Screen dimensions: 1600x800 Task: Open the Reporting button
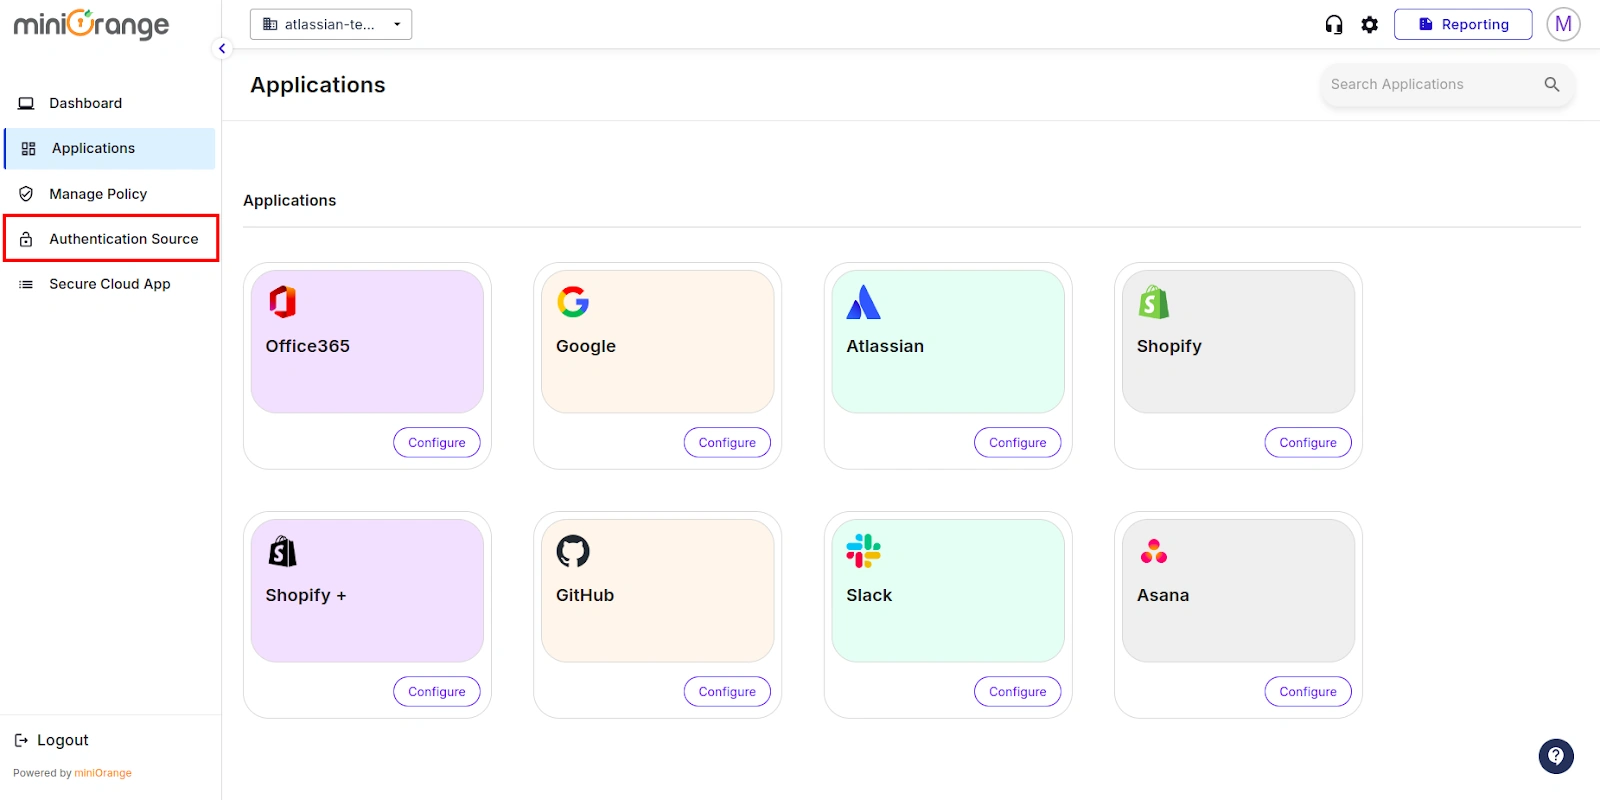tap(1463, 24)
